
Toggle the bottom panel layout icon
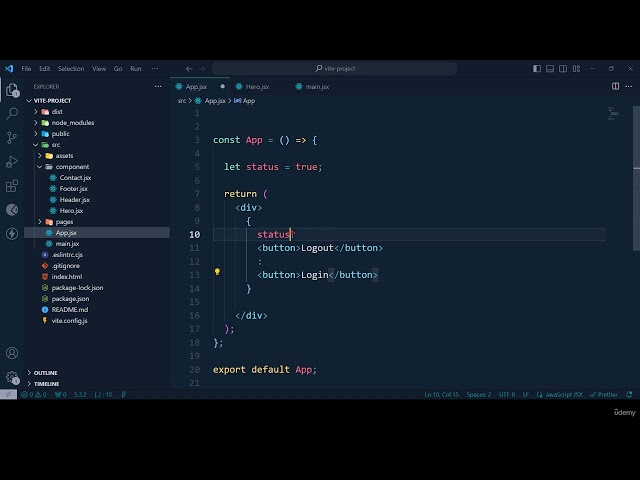(x=550, y=69)
